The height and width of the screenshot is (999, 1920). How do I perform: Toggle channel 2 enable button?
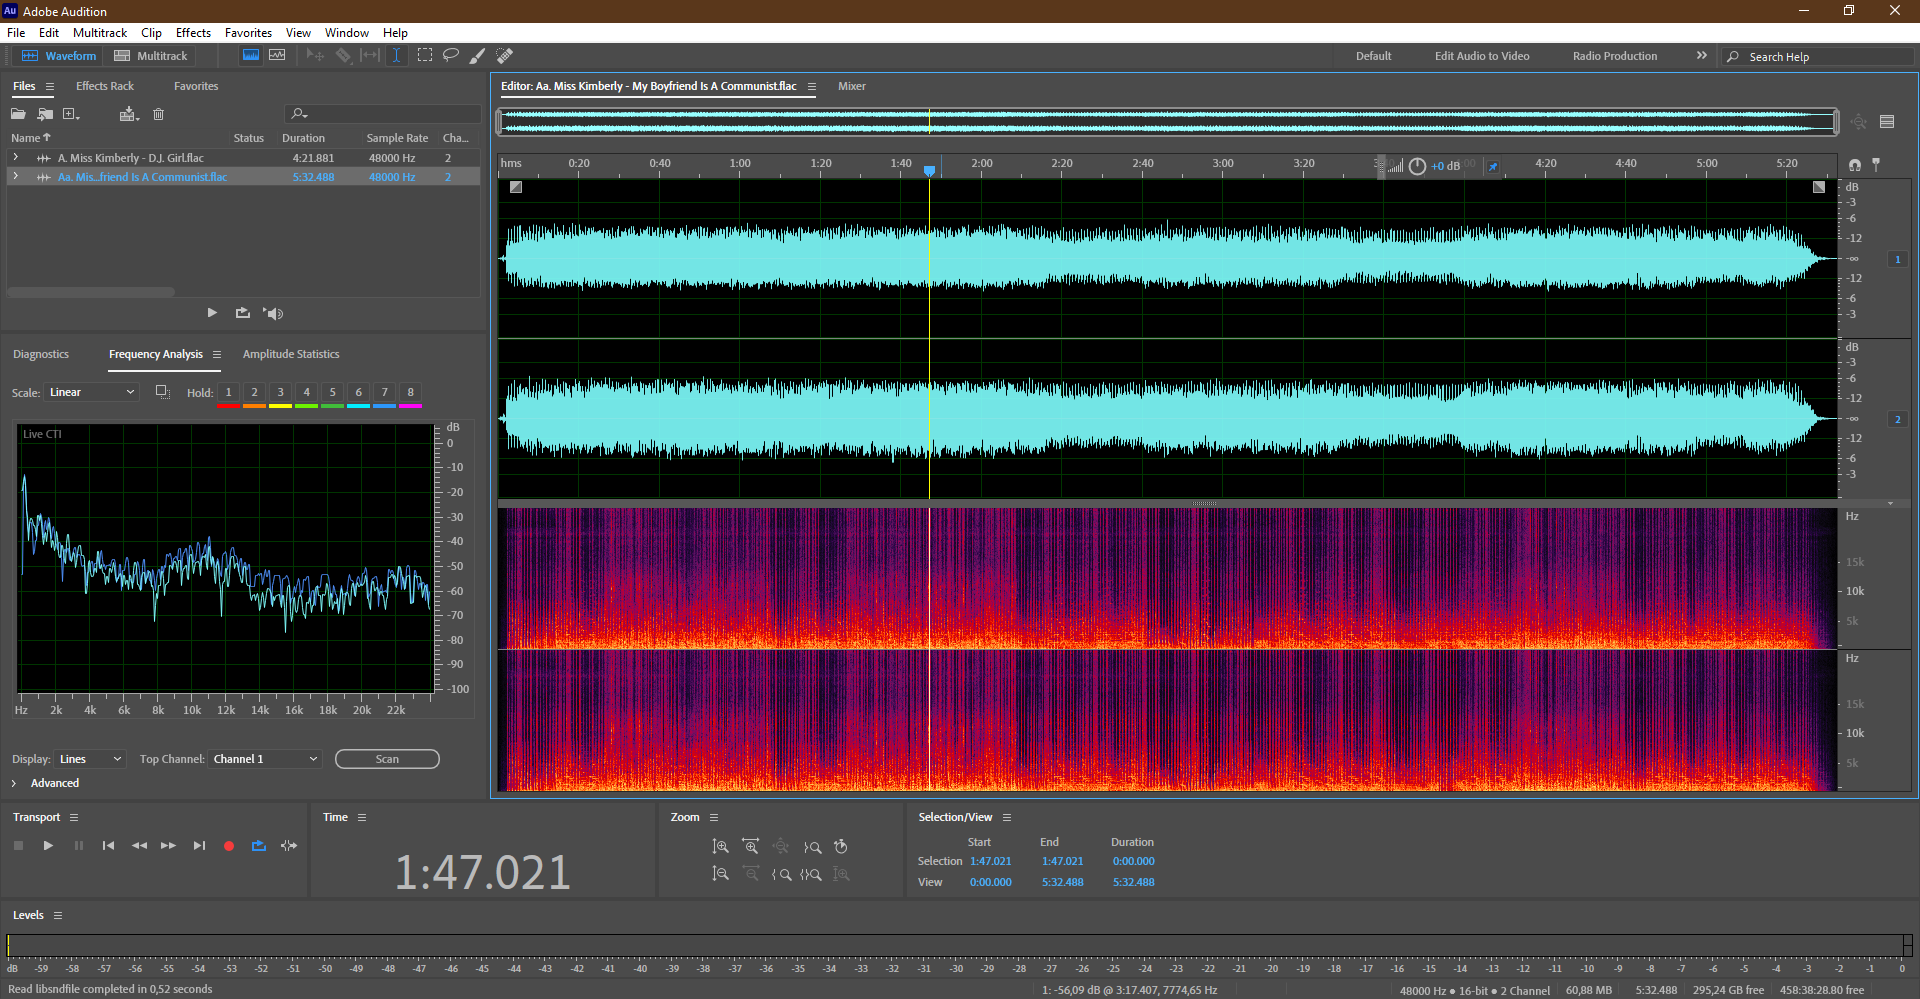coord(1897,419)
